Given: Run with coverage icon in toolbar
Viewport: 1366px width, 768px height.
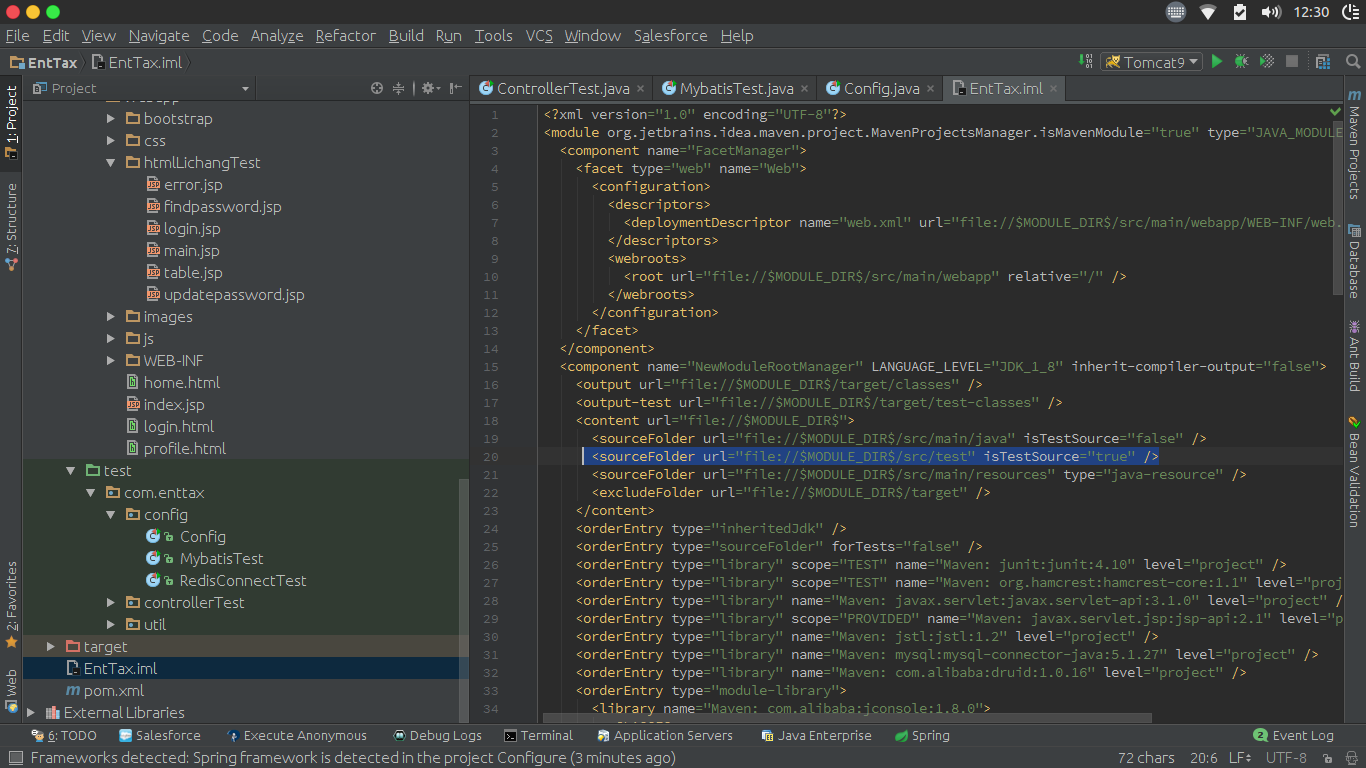Looking at the screenshot, I should [1267, 62].
